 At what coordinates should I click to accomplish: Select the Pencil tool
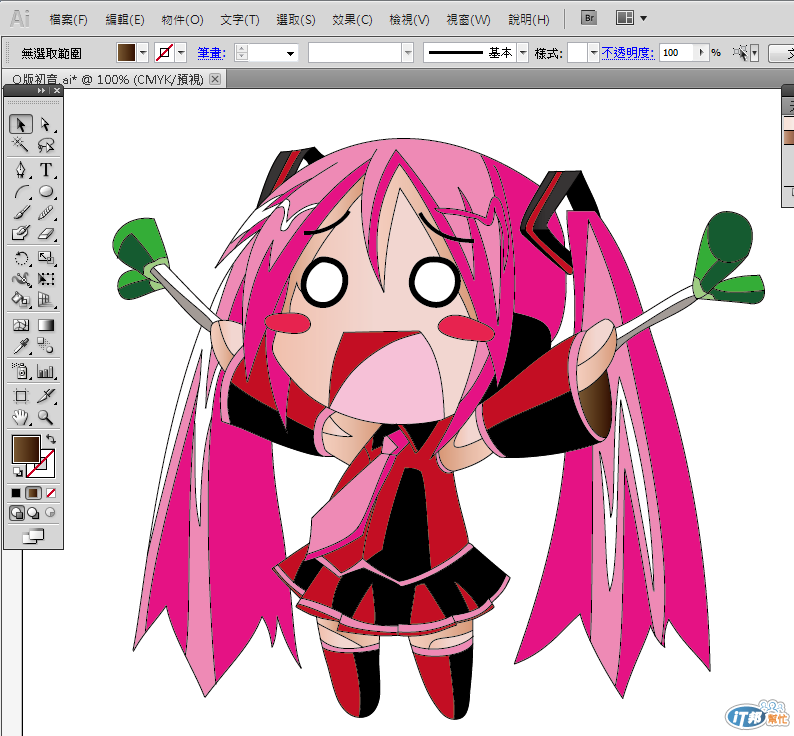click(46, 213)
